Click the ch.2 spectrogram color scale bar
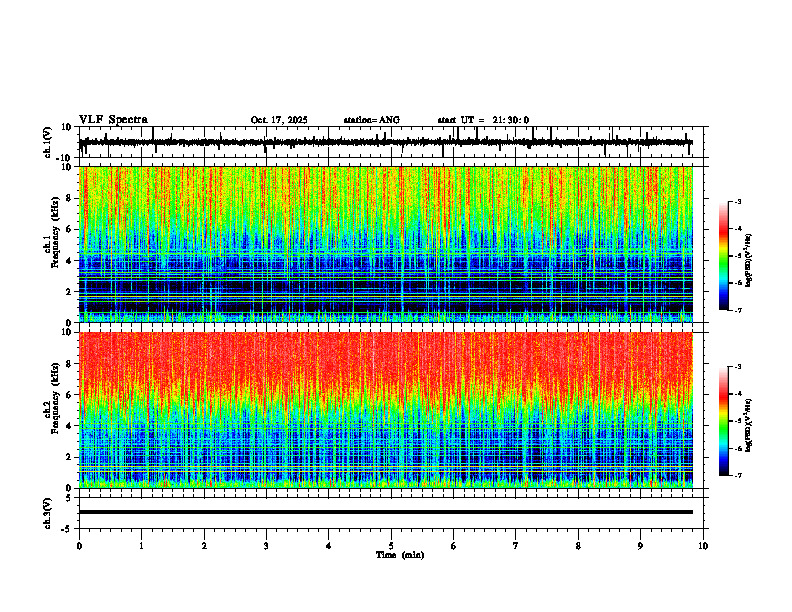This screenshot has width=792, height=612. pos(723,421)
